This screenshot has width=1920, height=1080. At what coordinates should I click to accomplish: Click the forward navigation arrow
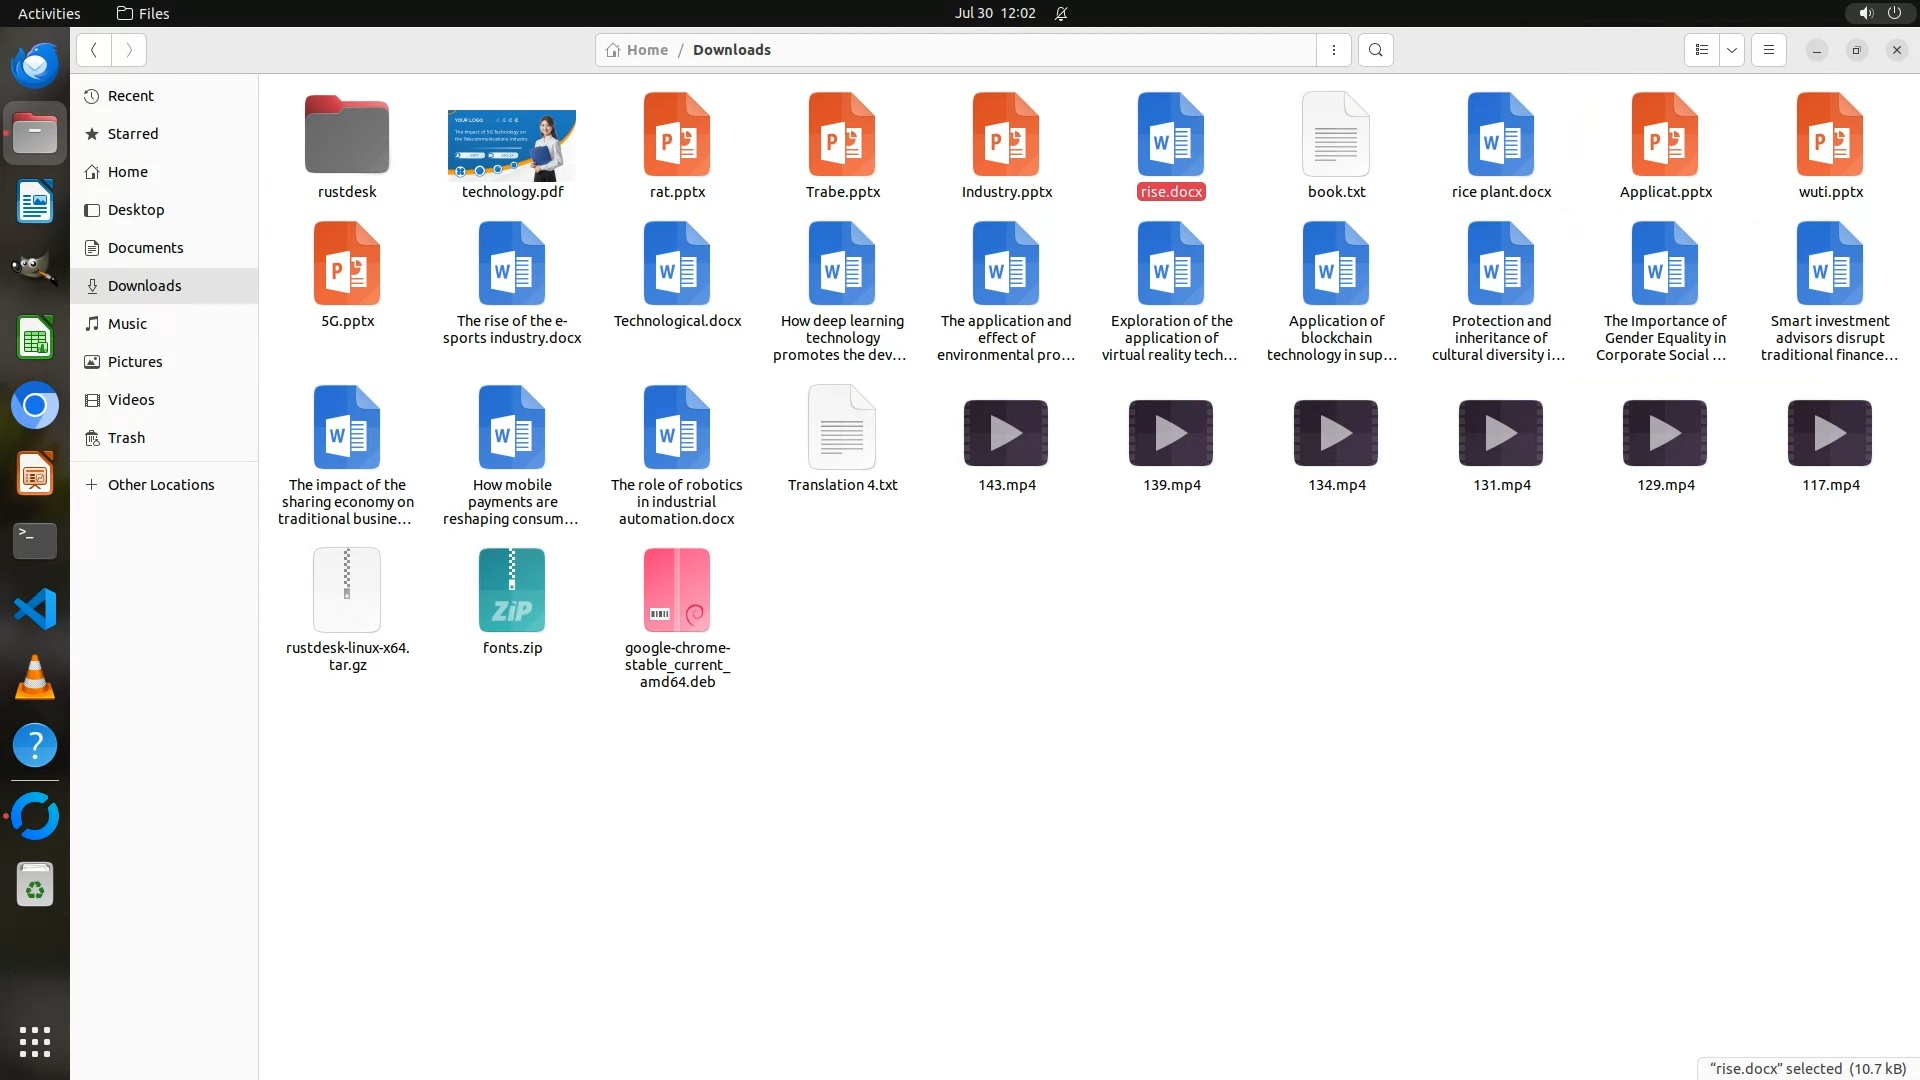129,50
